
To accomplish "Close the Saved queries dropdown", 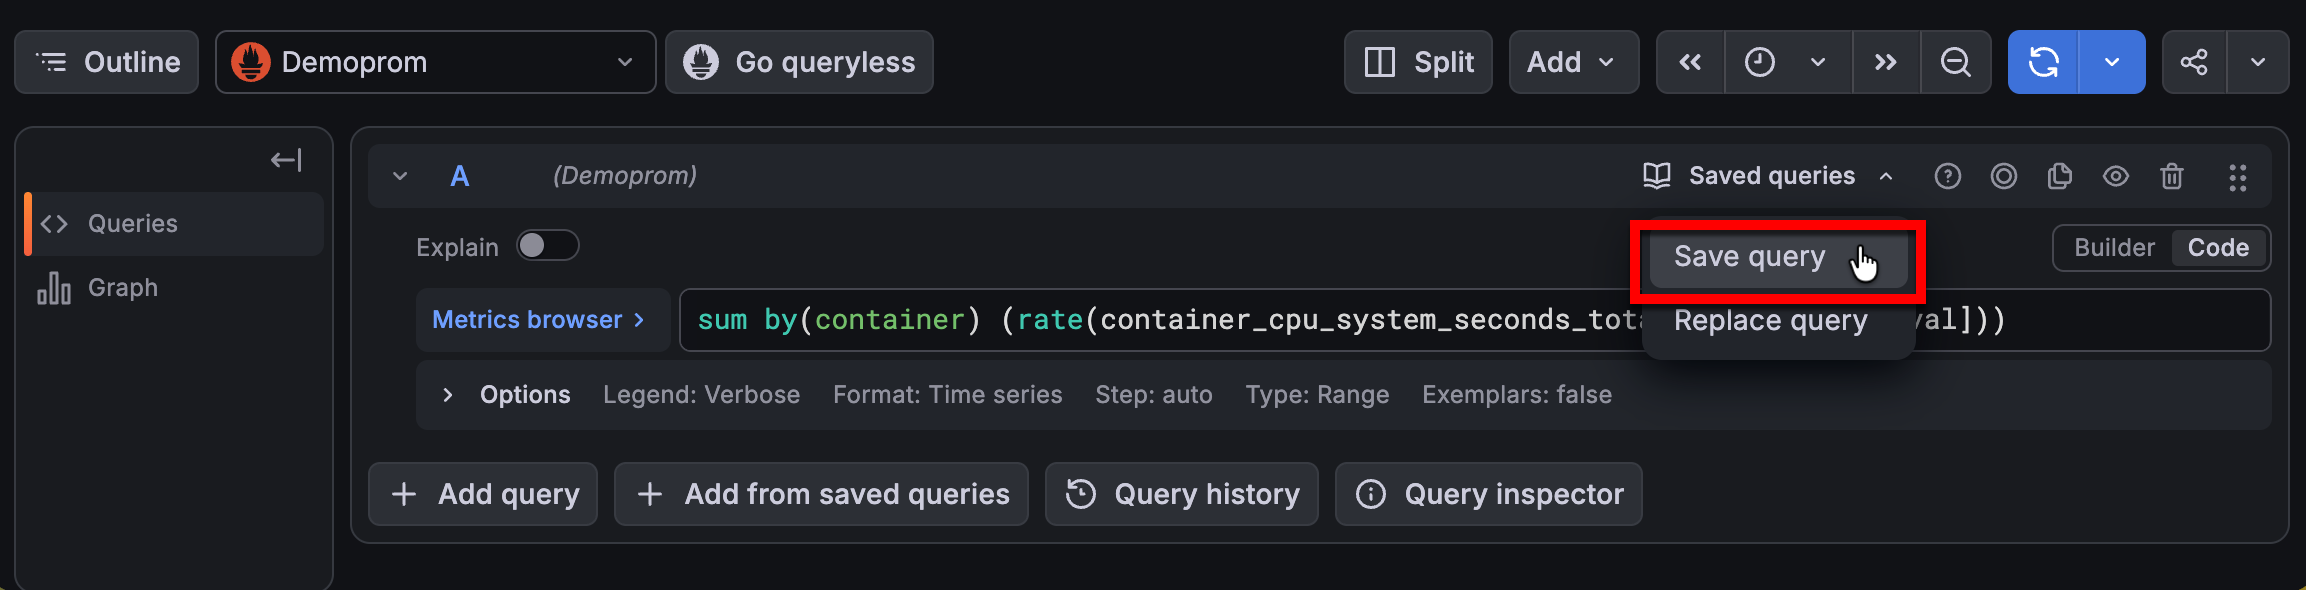I will click(1768, 176).
